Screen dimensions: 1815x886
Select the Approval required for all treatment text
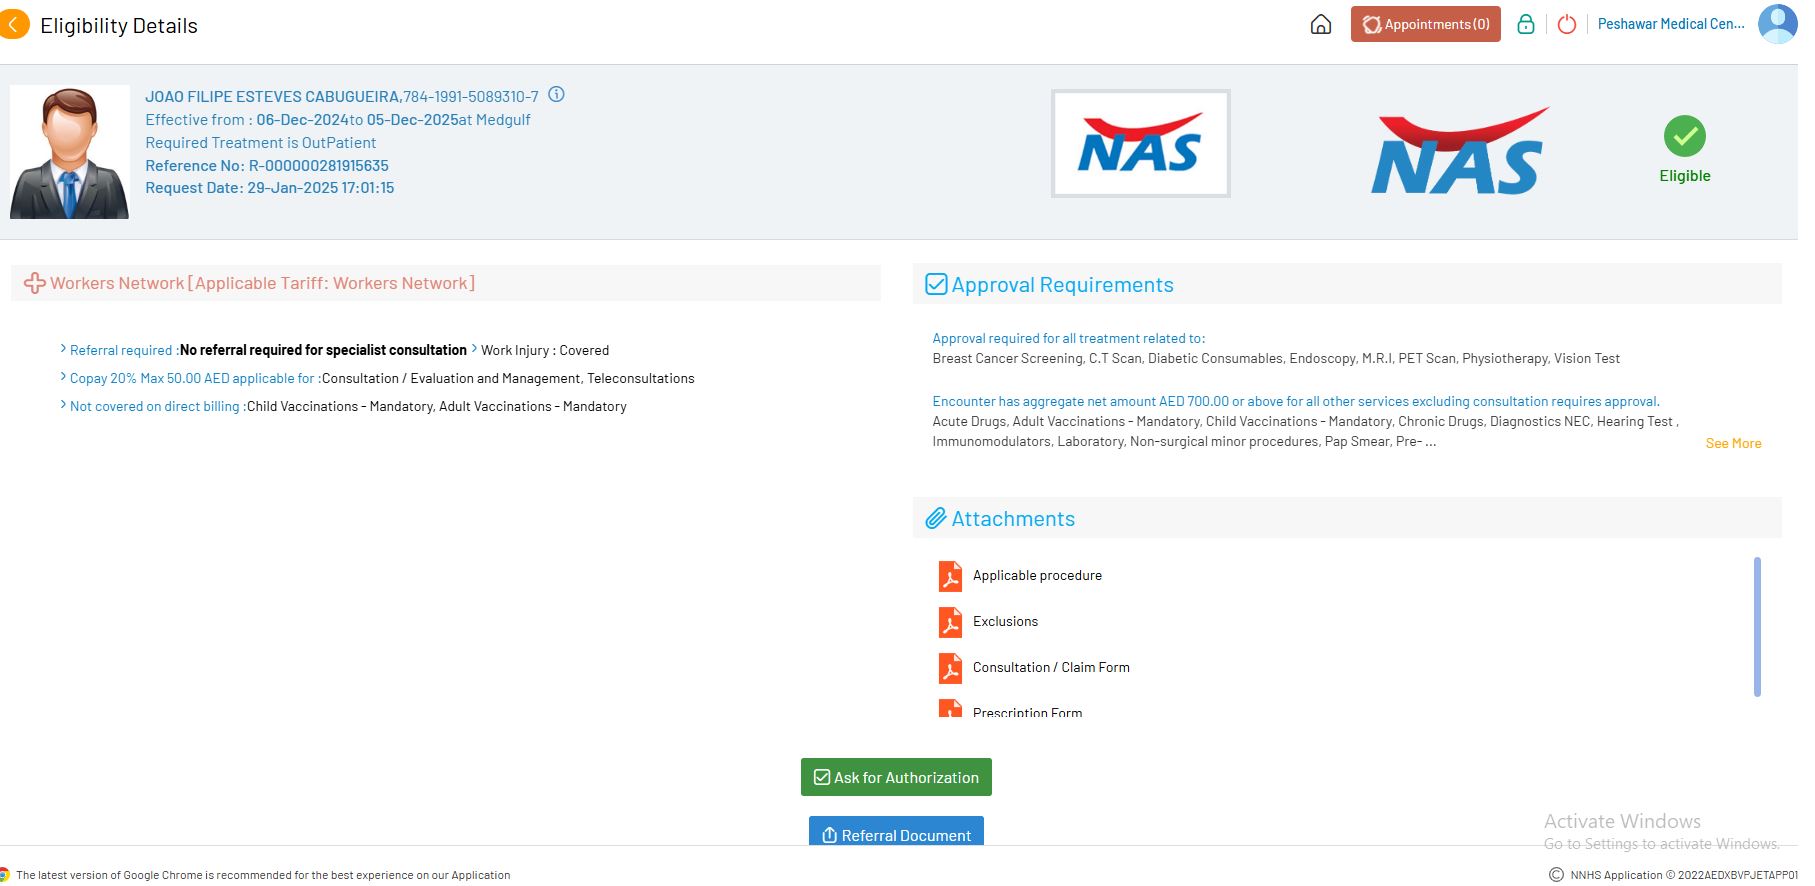coord(1069,338)
